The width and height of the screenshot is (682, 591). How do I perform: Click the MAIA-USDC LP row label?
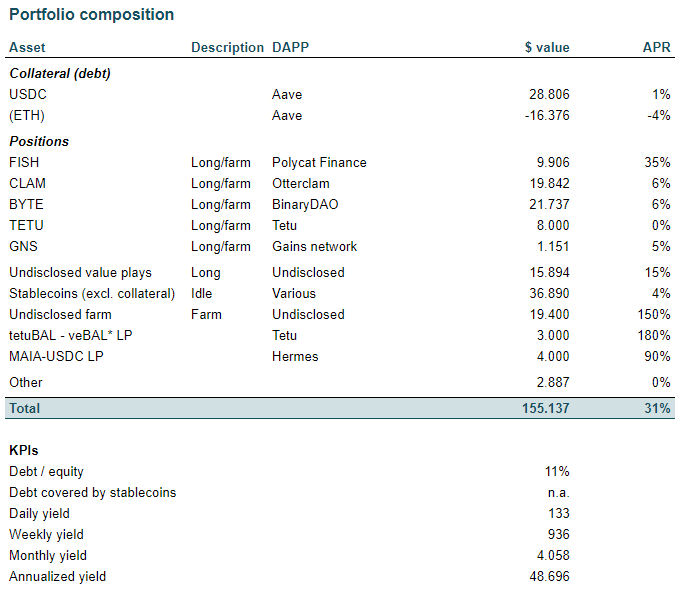56,357
